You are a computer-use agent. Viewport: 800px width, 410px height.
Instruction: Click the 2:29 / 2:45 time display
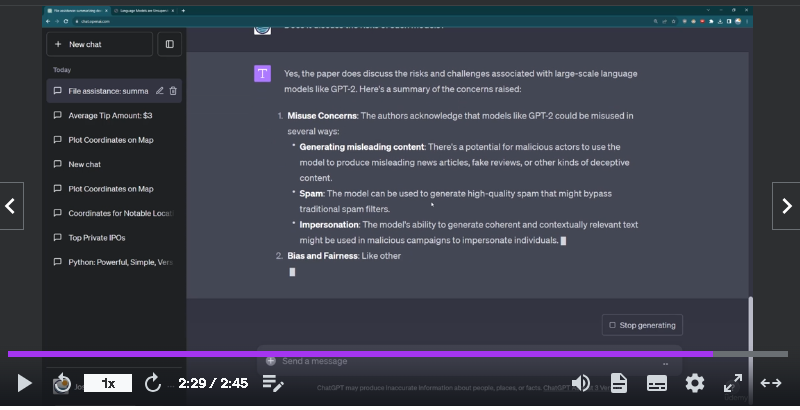click(213, 383)
